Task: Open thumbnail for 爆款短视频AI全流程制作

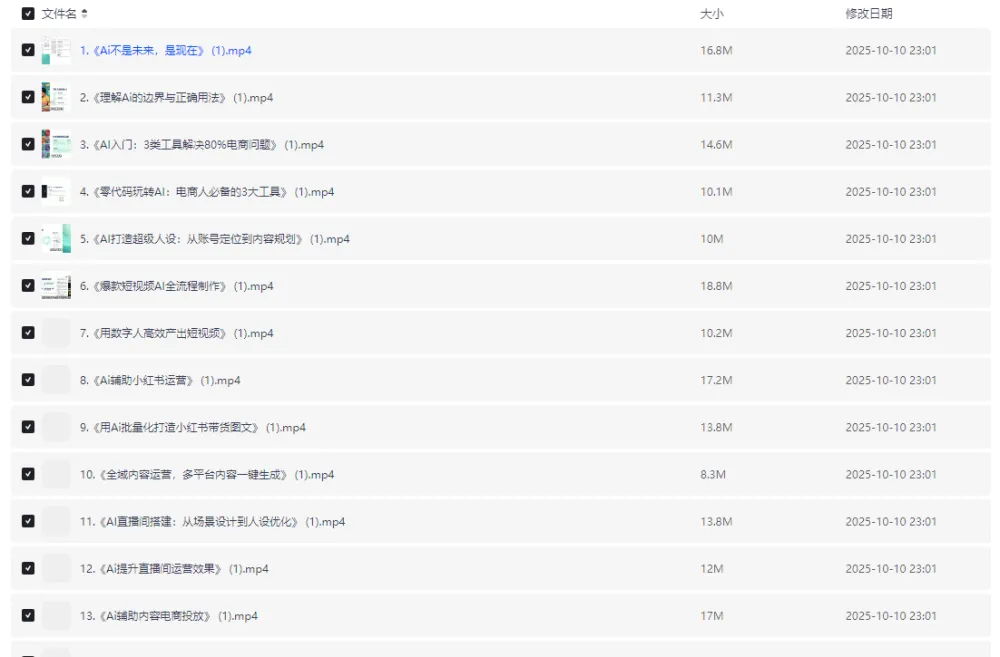Action: coord(56,286)
